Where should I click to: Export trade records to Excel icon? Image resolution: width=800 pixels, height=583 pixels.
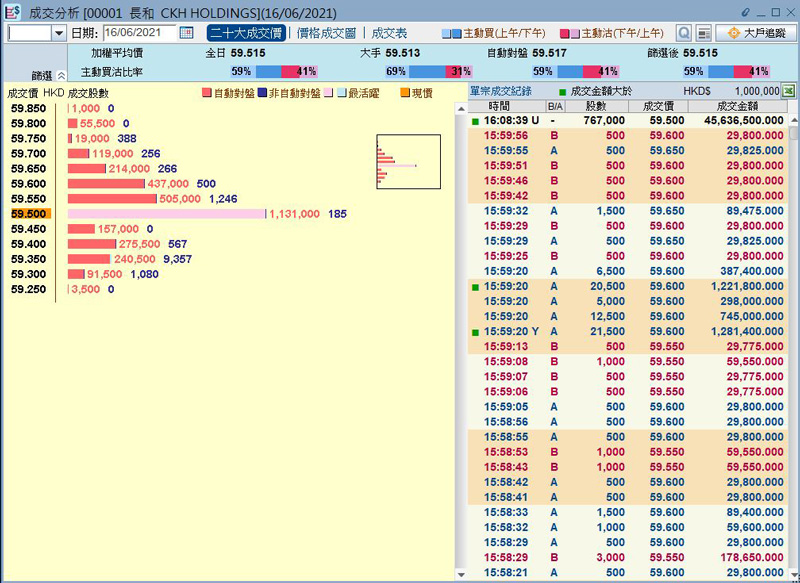pos(788,91)
